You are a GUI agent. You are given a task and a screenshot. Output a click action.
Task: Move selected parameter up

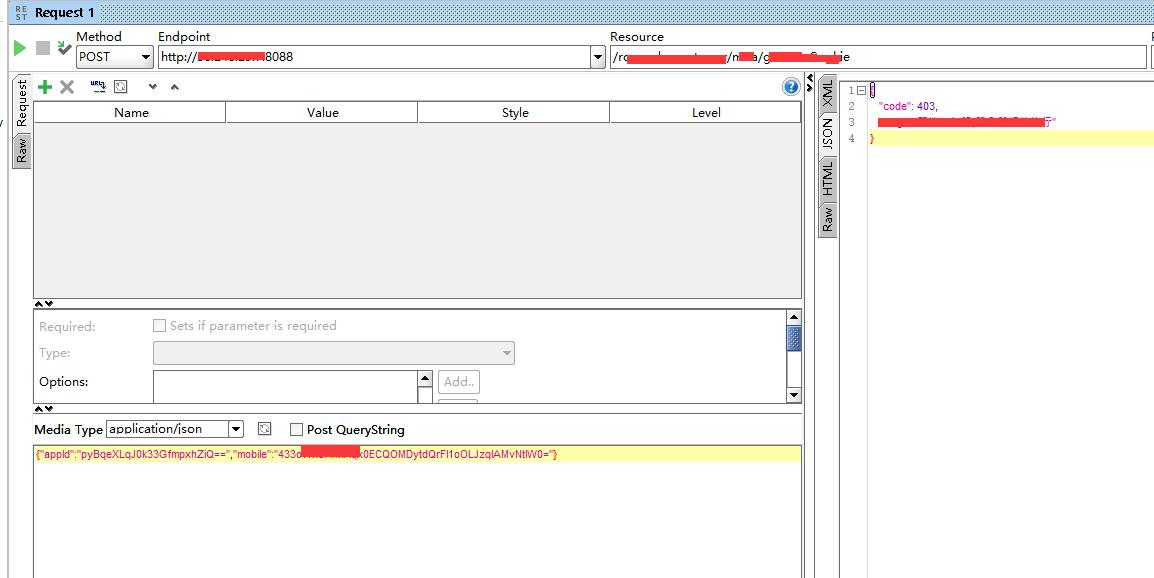point(174,87)
